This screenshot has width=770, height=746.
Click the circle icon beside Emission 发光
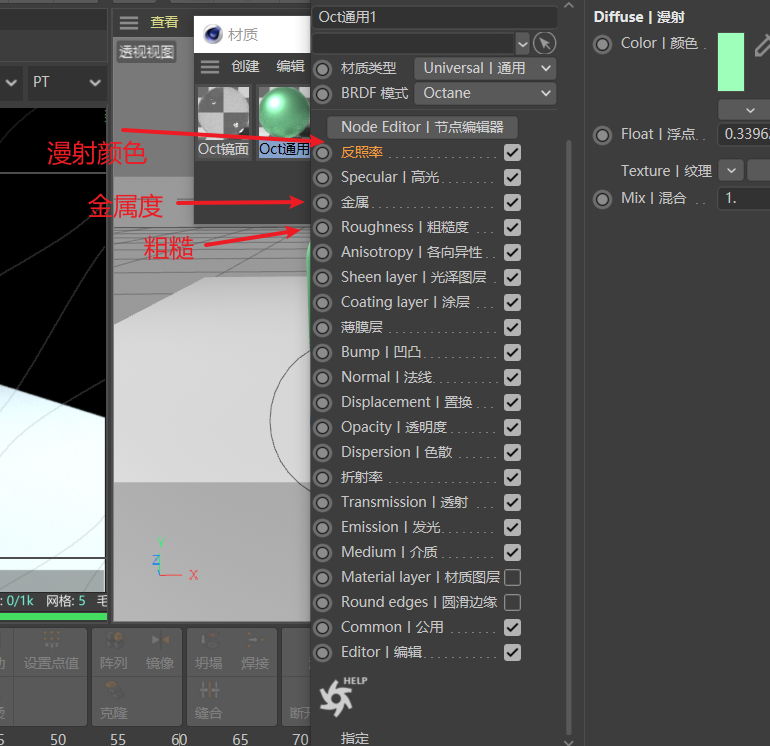point(323,528)
